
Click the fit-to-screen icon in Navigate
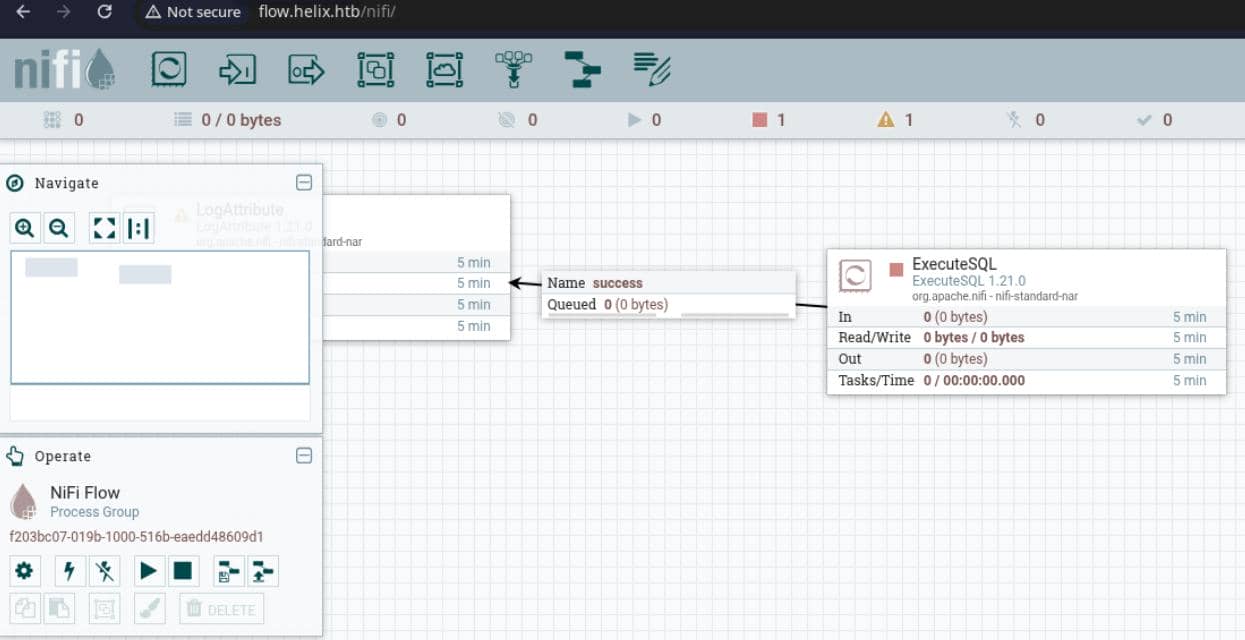(x=104, y=228)
